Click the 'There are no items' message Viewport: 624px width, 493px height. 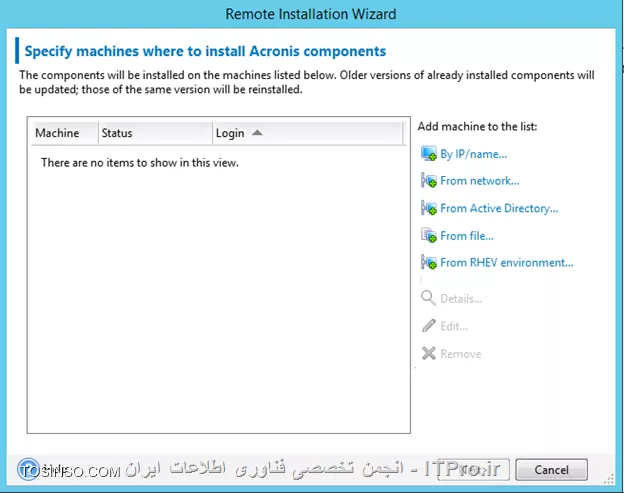(140, 163)
